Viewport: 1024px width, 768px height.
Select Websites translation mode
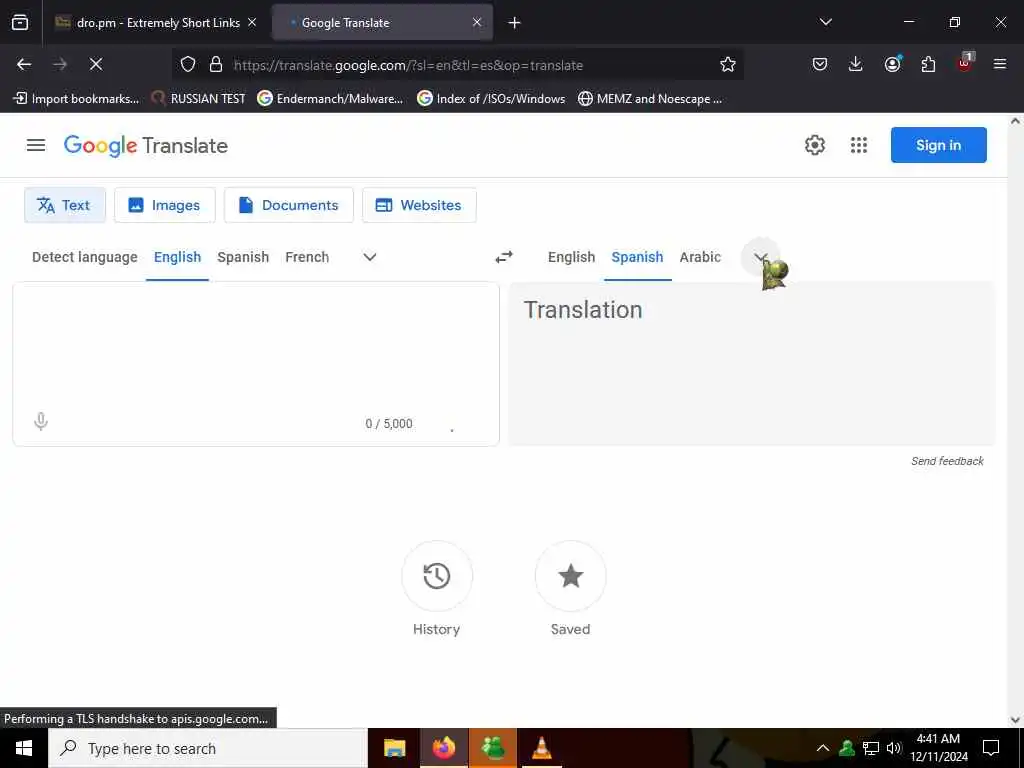[419, 205]
